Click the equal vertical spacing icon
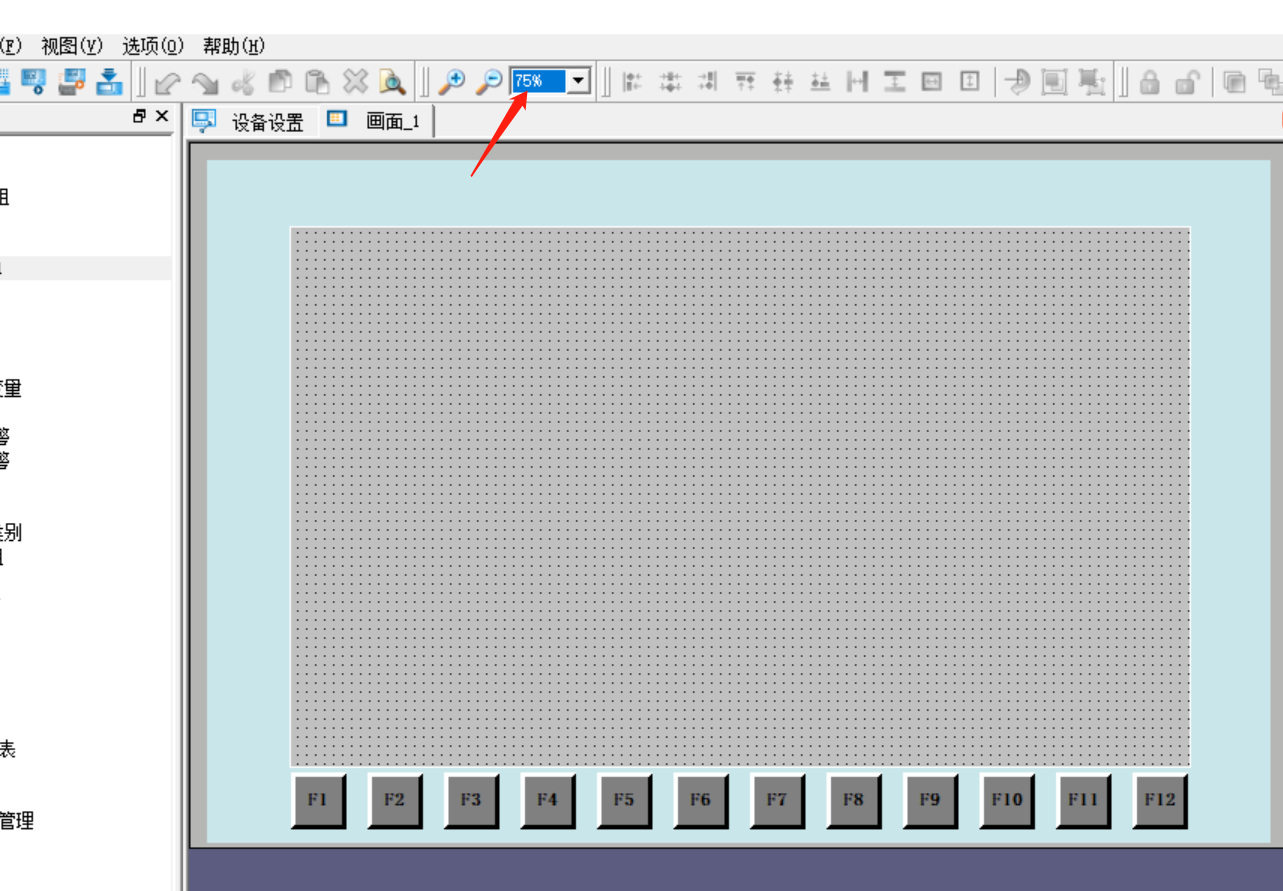The image size is (1283, 891). 894,82
